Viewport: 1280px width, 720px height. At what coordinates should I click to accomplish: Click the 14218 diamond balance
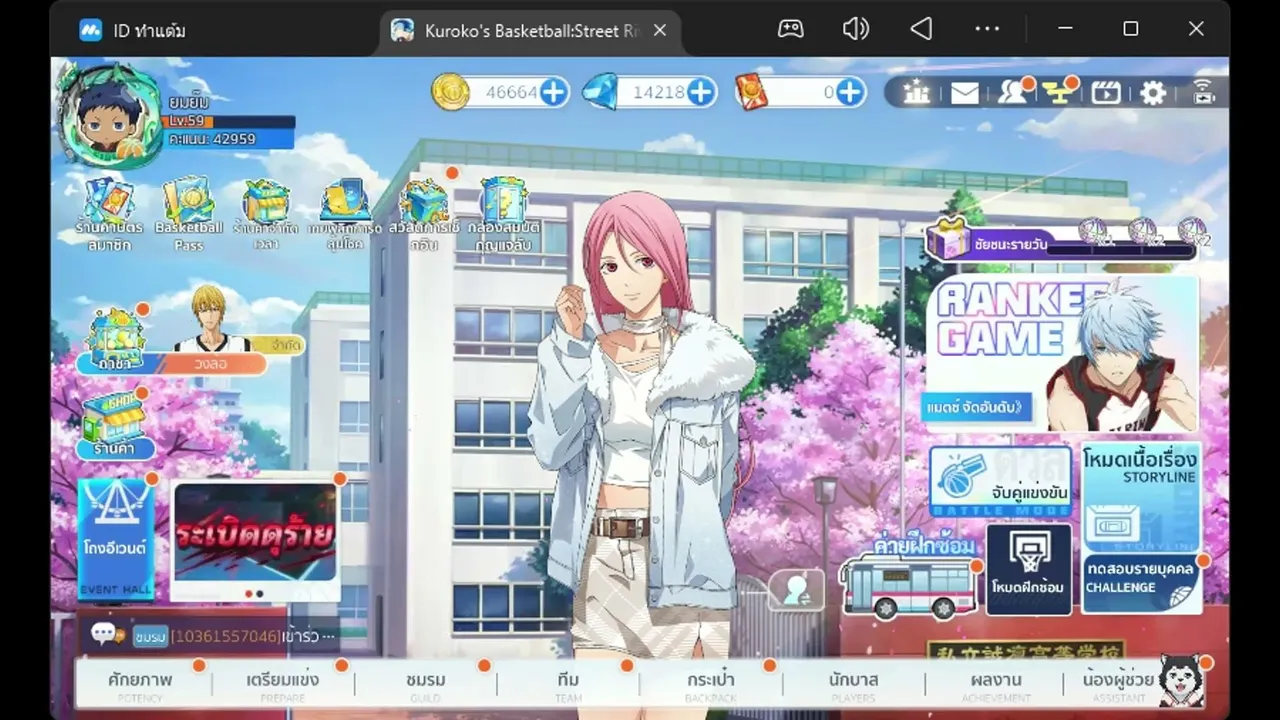click(659, 92)
